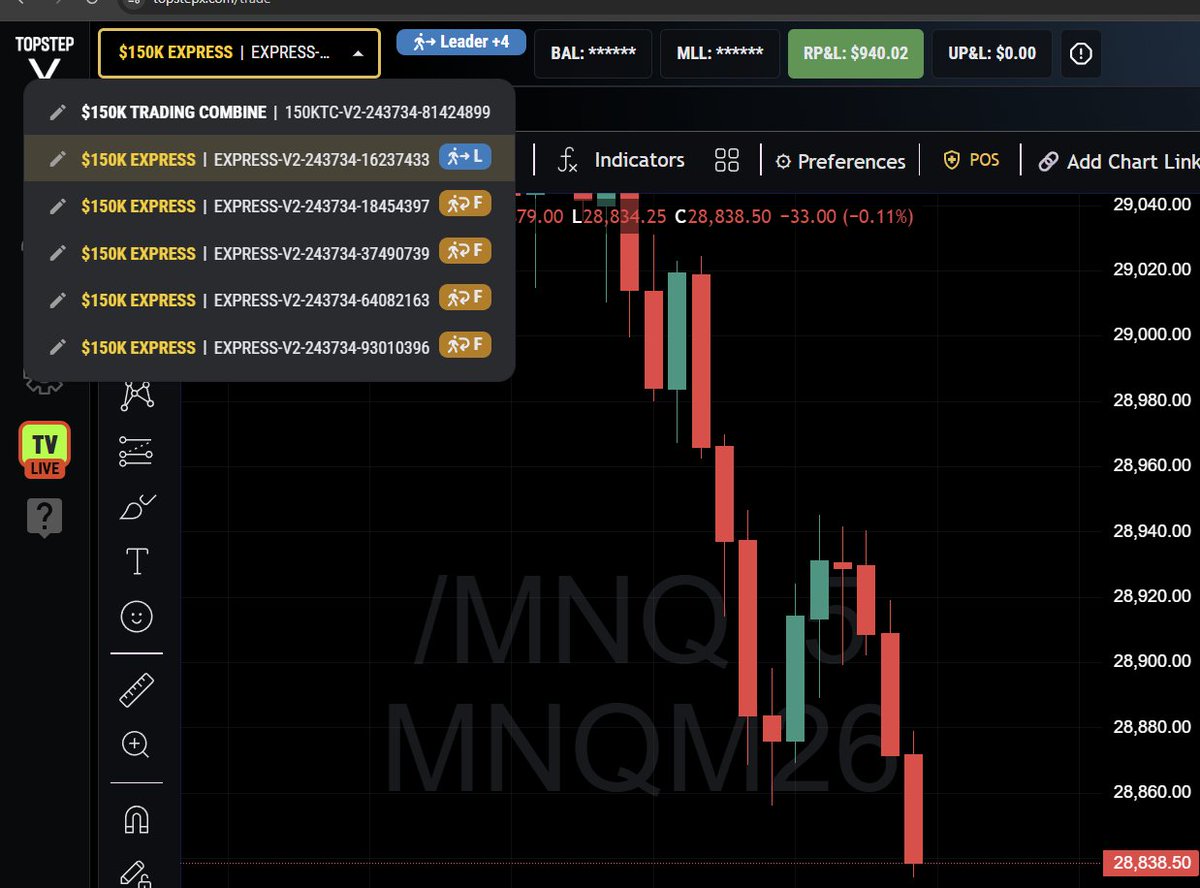Click the Leader +4 copy trading badge
This screenshot has width=1200, height=888.
coord(461,42)
